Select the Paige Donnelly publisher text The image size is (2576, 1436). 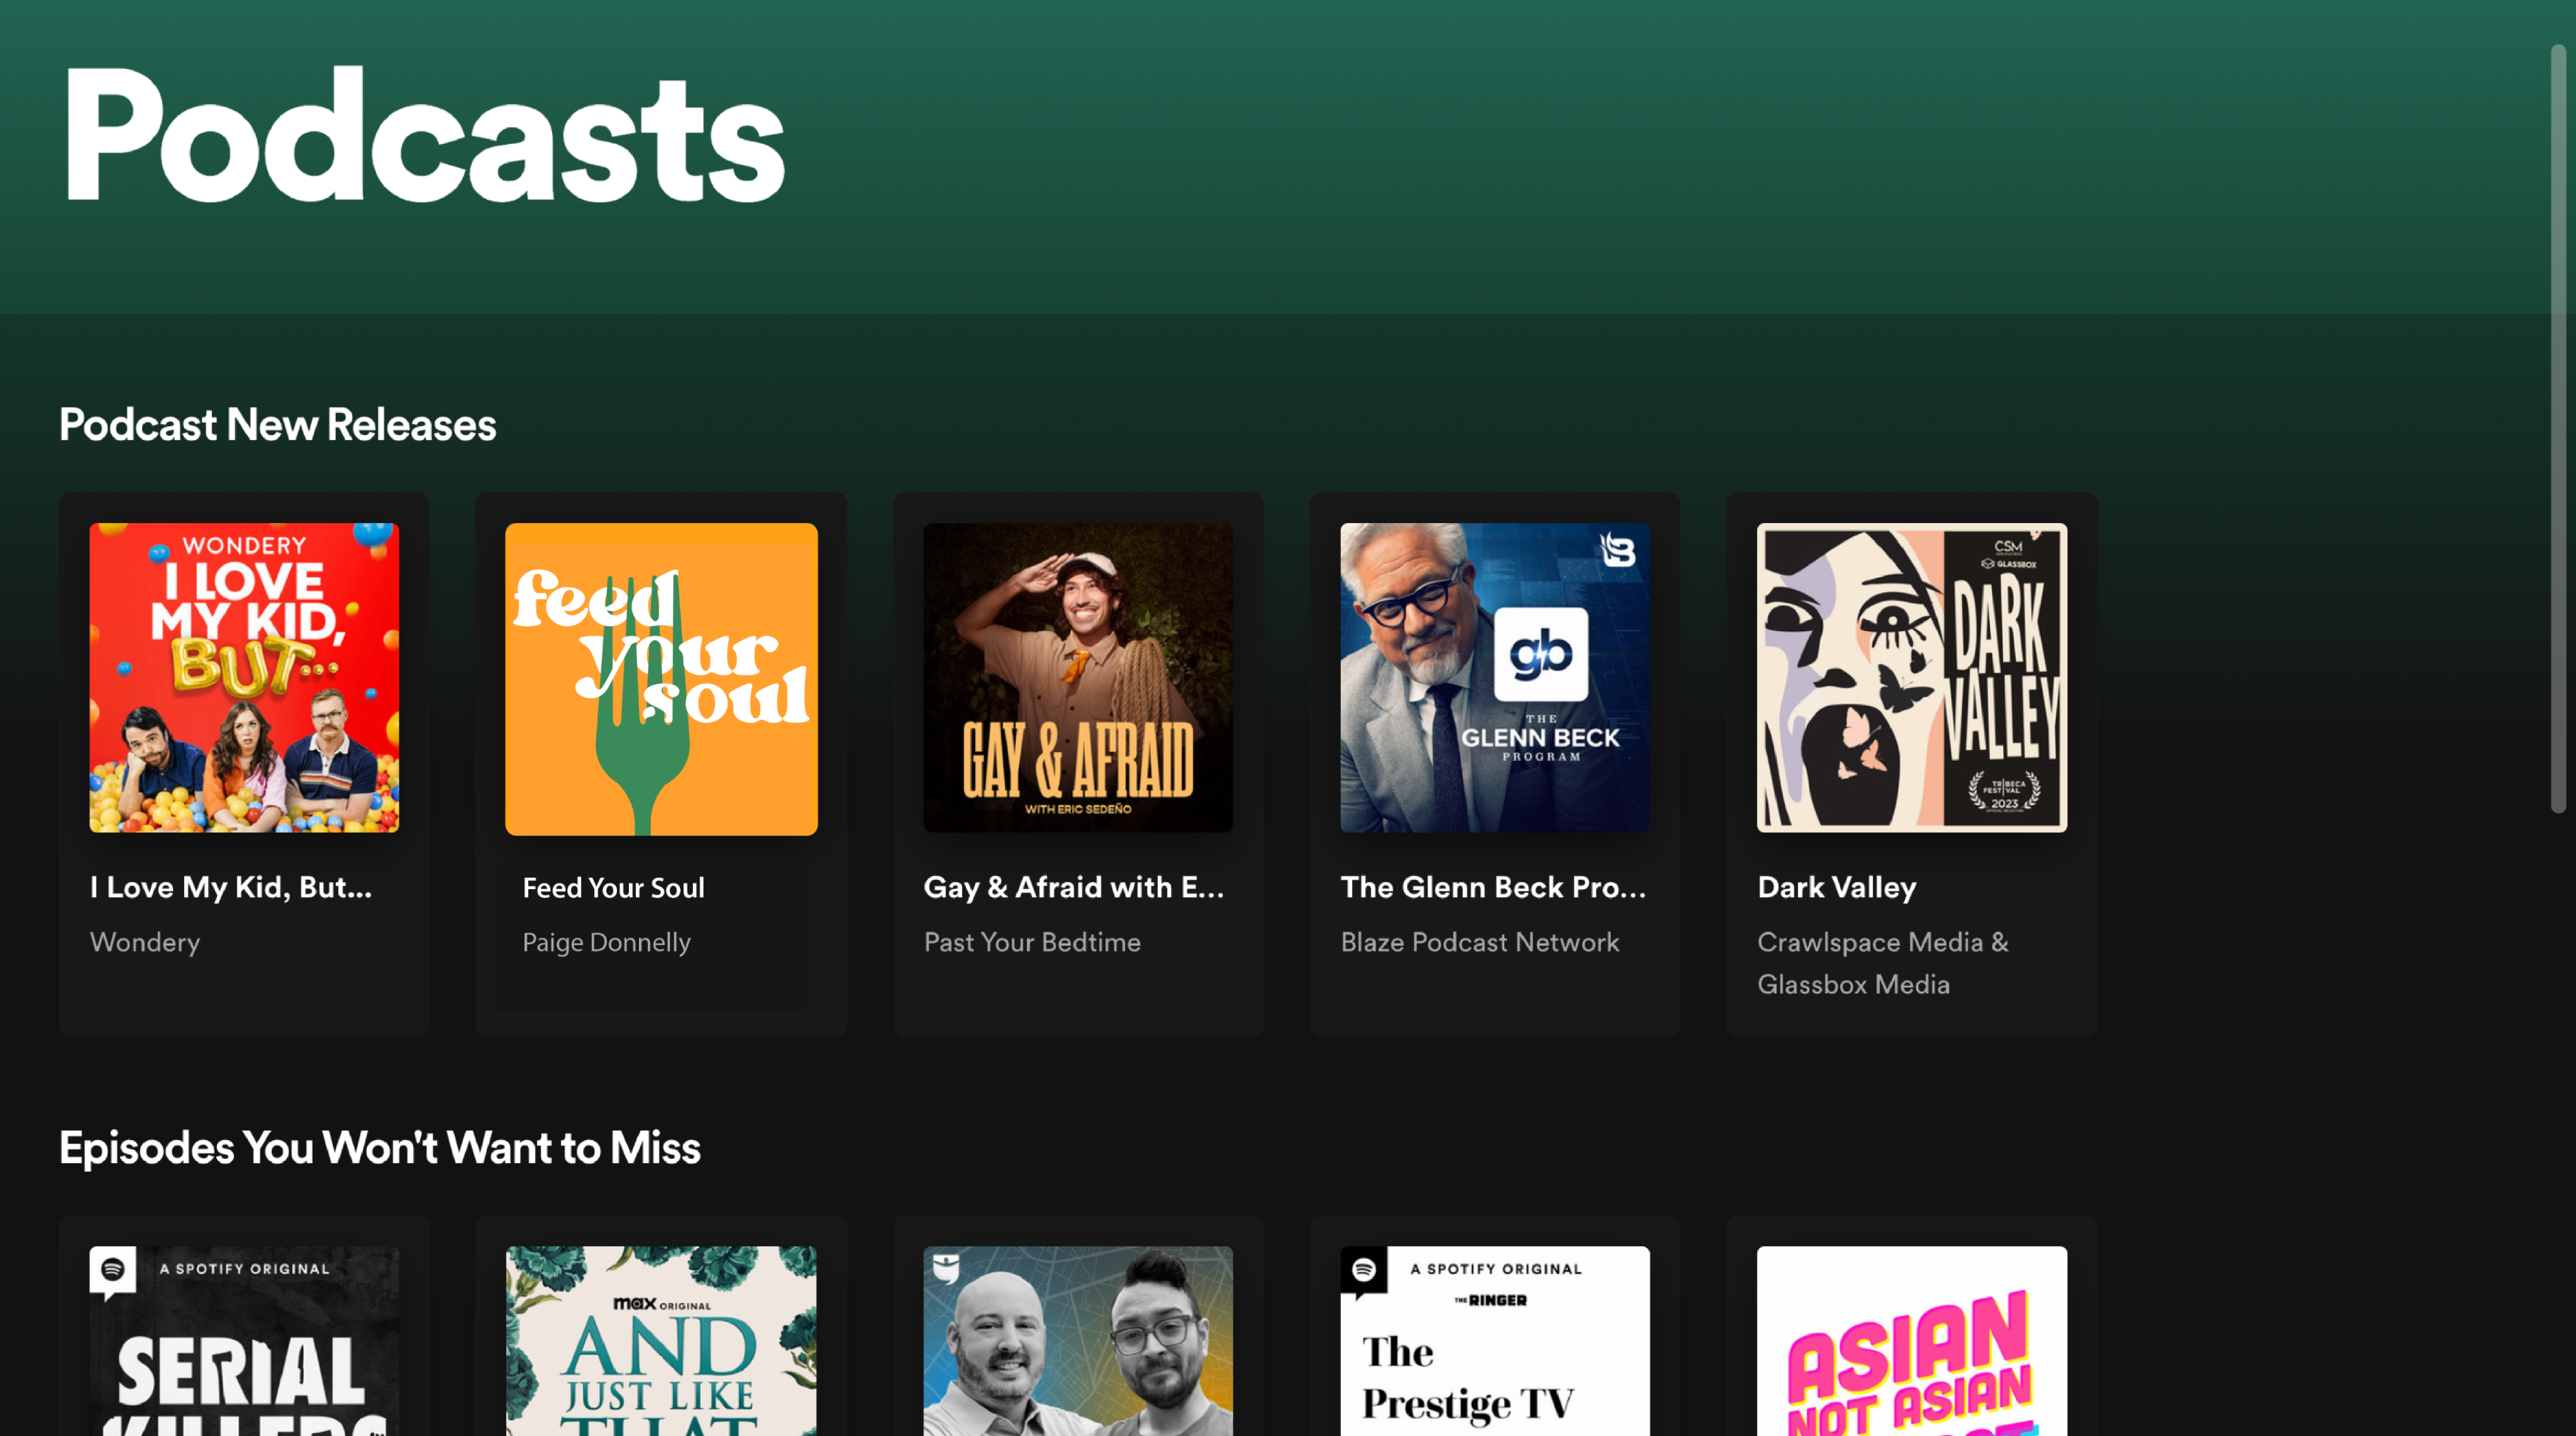pyautogui.click(x=606, y=942)
